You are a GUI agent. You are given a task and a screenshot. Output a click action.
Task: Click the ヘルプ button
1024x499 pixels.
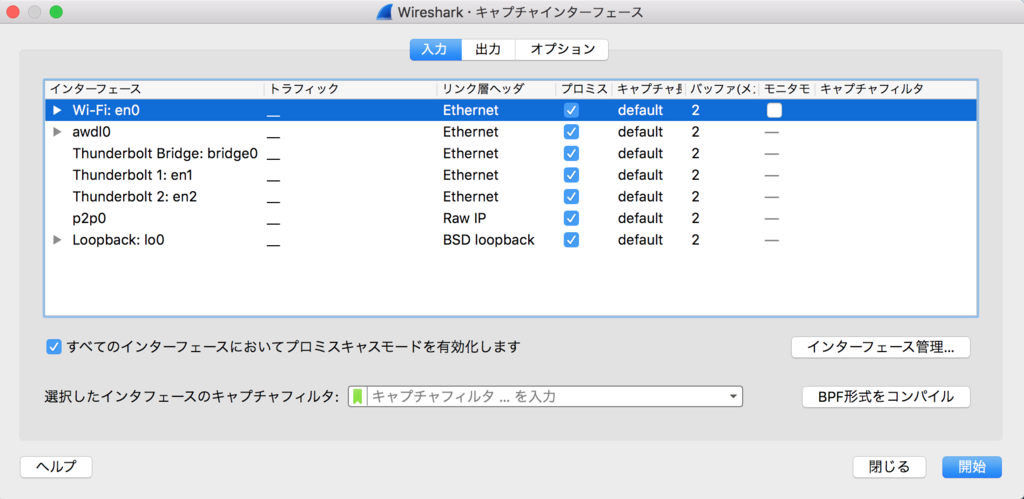56,467
